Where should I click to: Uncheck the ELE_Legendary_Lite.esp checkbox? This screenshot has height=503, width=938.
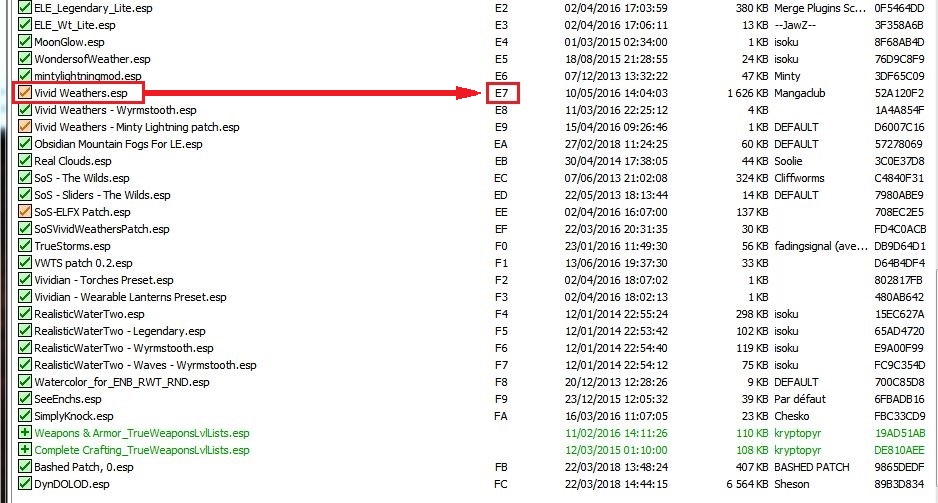point(25,8)
